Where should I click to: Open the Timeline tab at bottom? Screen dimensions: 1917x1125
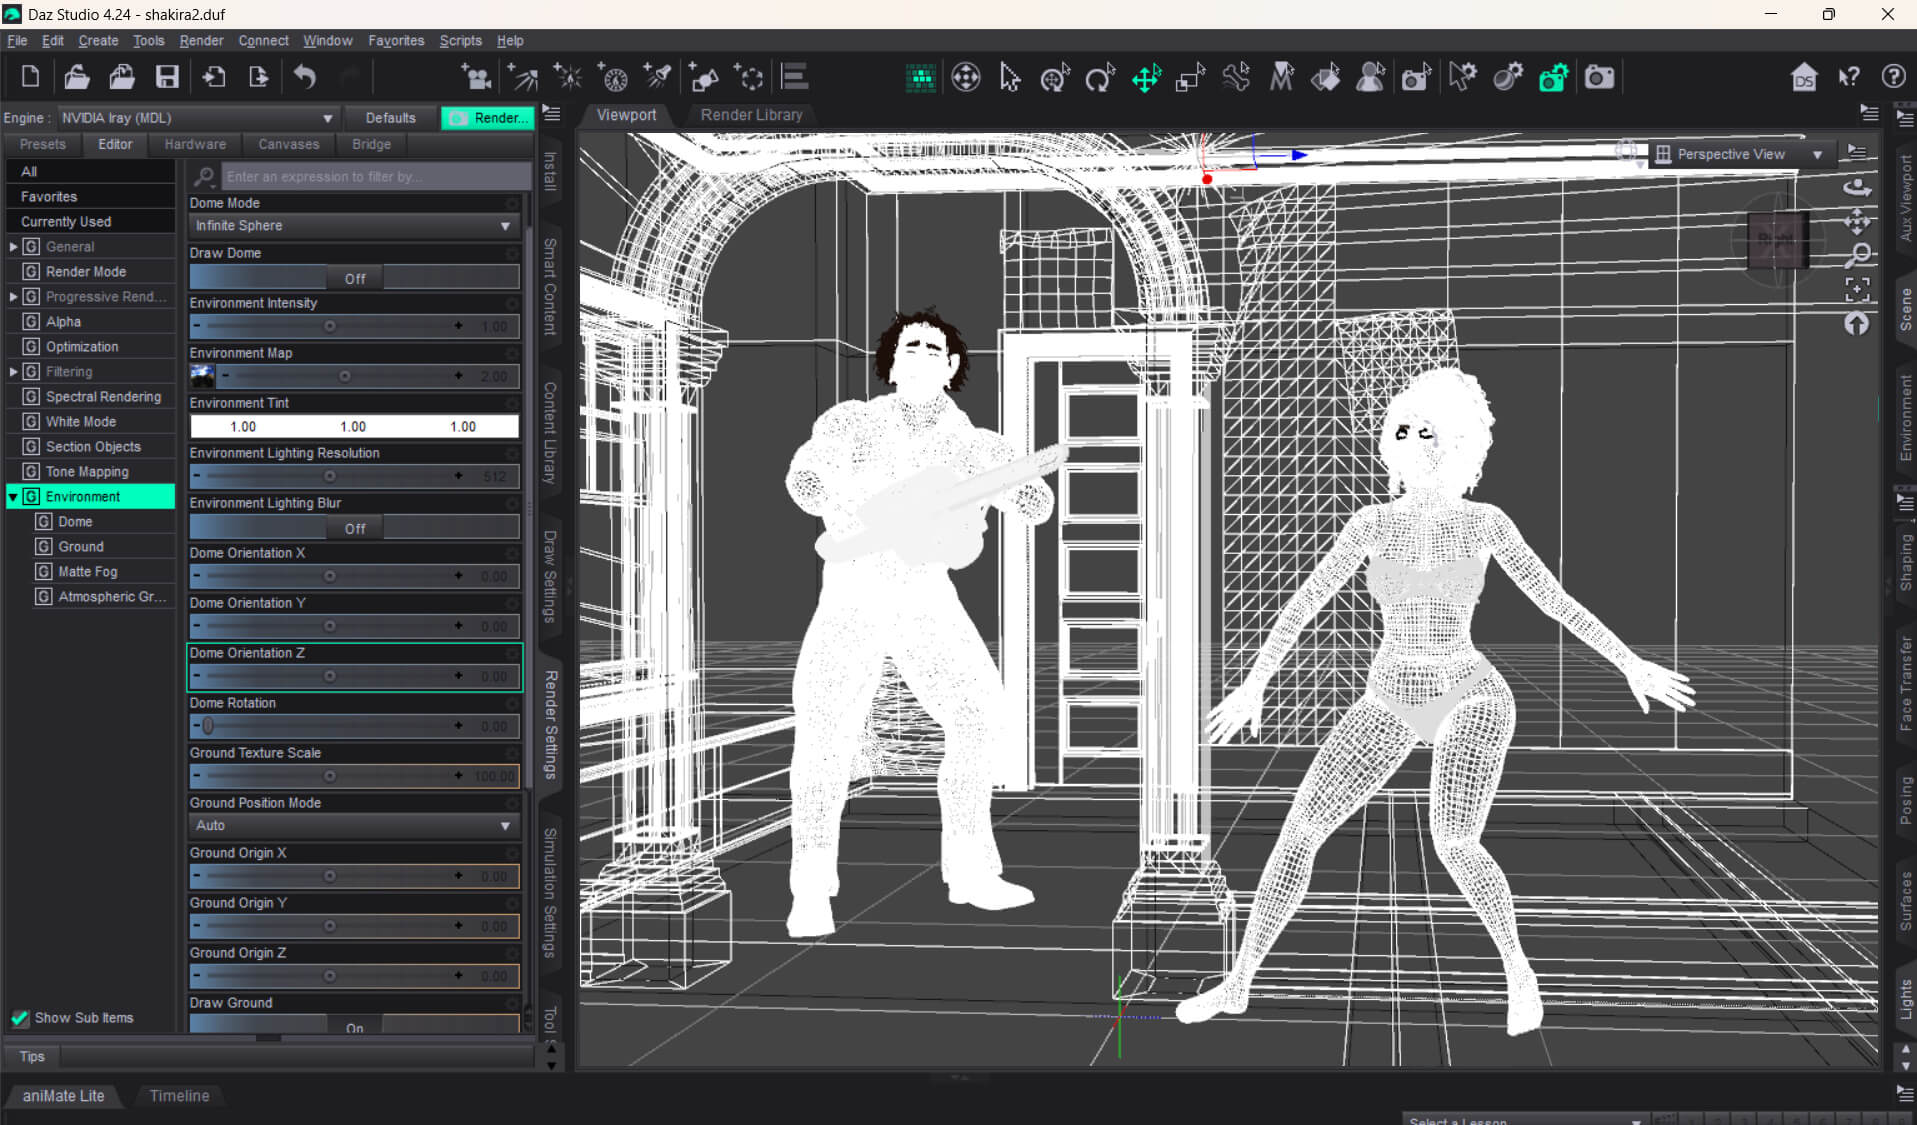coord(179,1096)
